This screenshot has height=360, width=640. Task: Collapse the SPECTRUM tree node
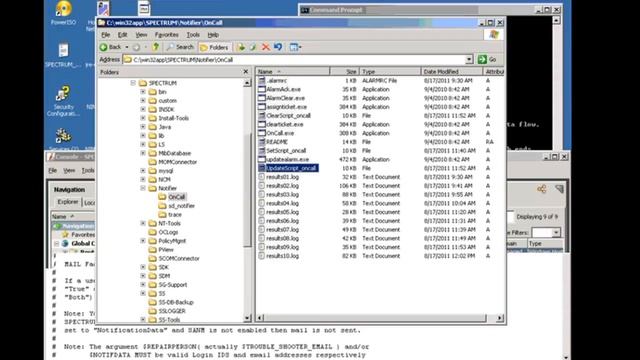tap(133, 83)
